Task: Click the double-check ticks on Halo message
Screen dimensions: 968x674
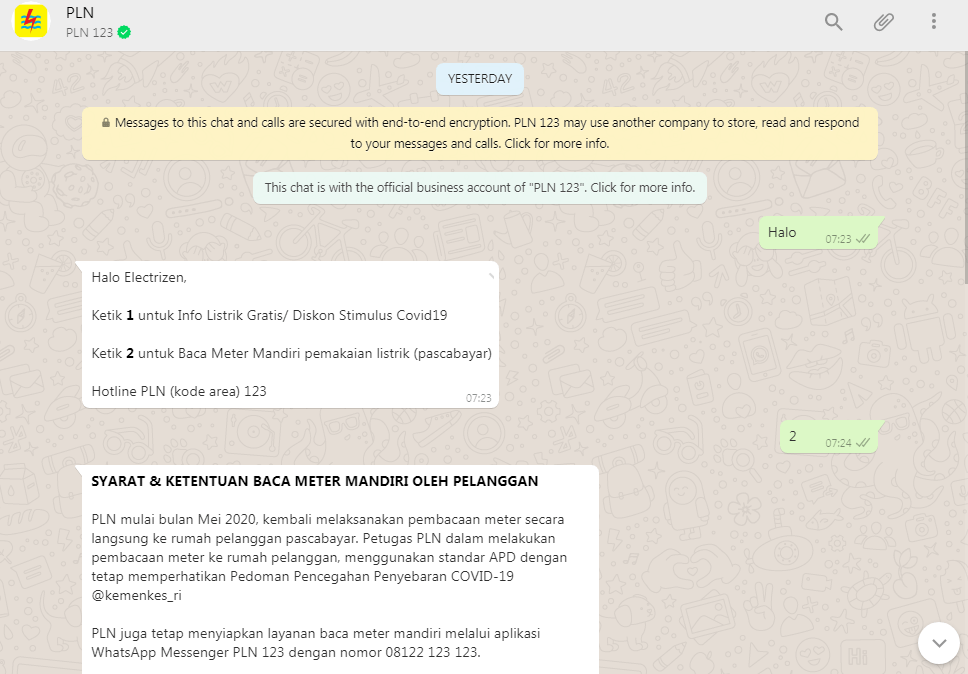Action: point(863,239)
